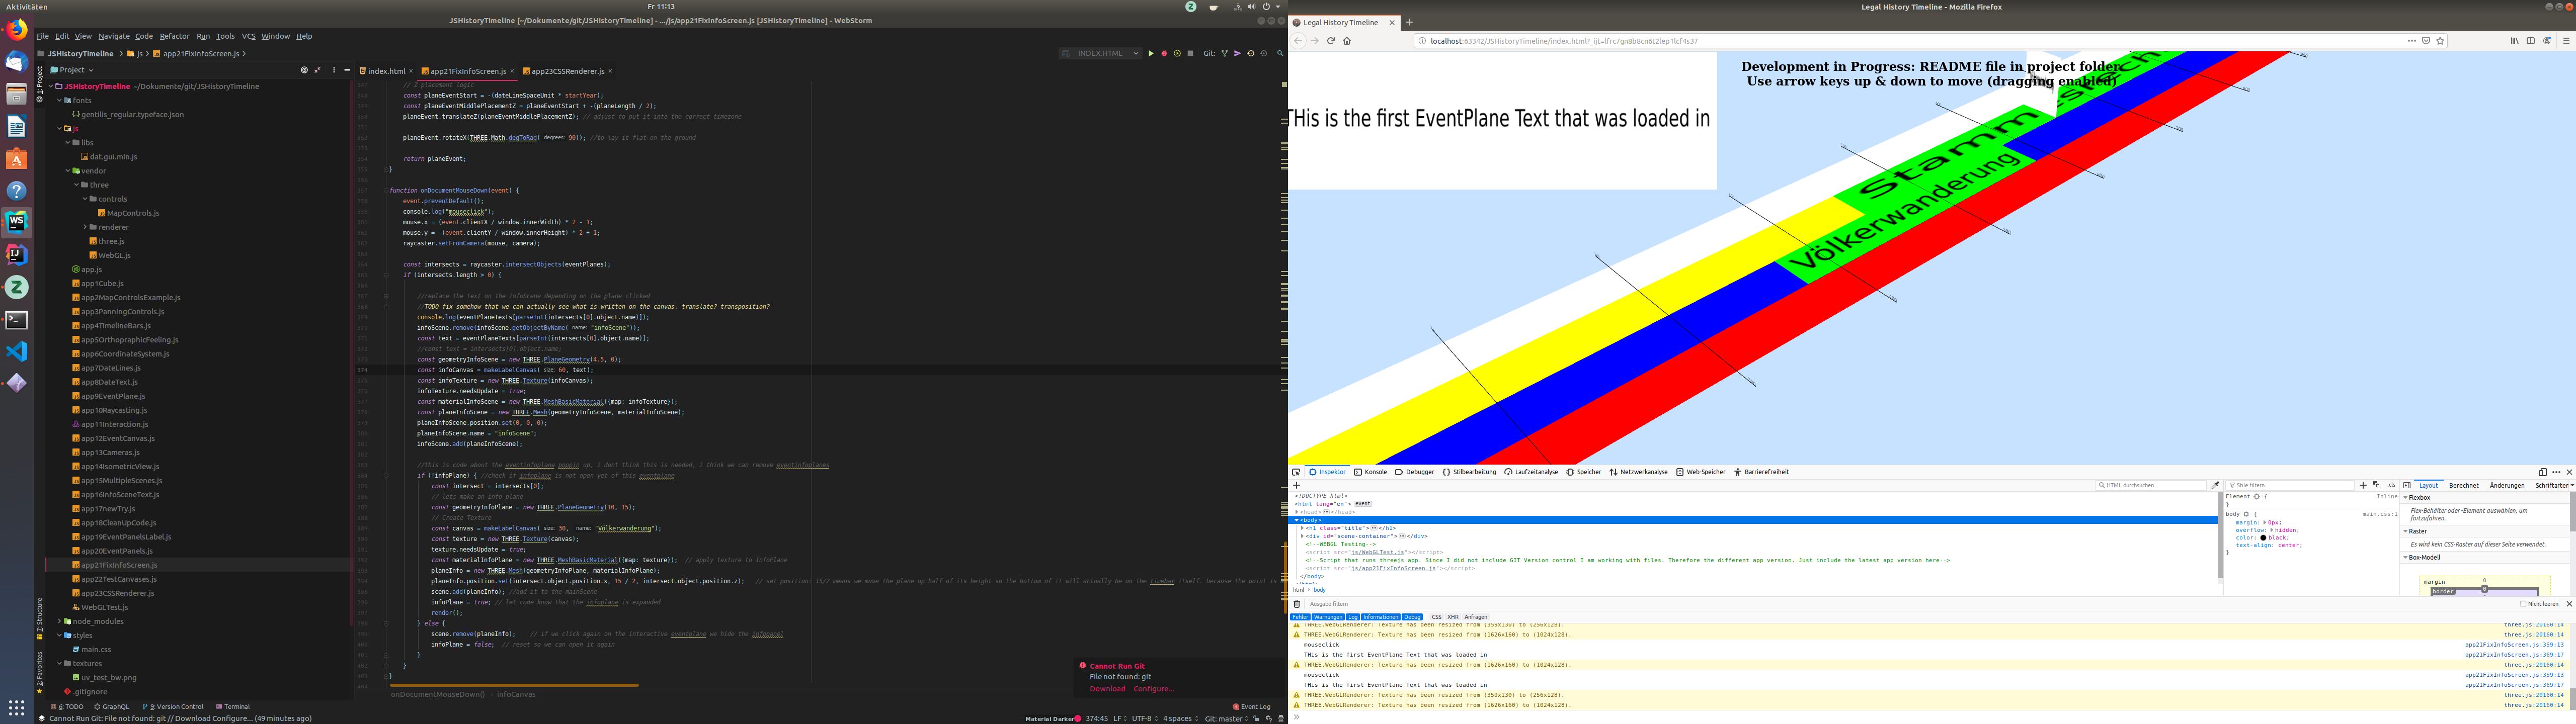Image resolution: width=2576 pixels, height=724 pixels.
Task: Collapse the Box-Modell section
Action: 2406,557
